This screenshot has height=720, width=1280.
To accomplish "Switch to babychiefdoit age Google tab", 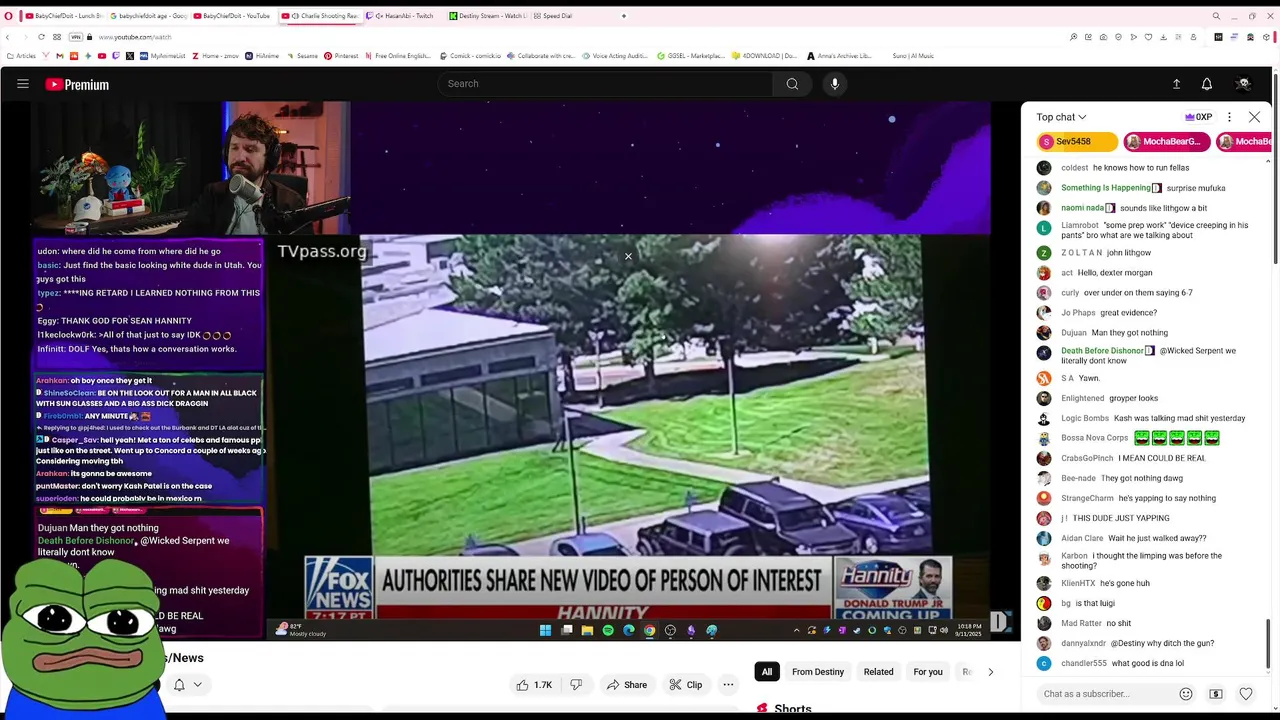I will [147, 16].
